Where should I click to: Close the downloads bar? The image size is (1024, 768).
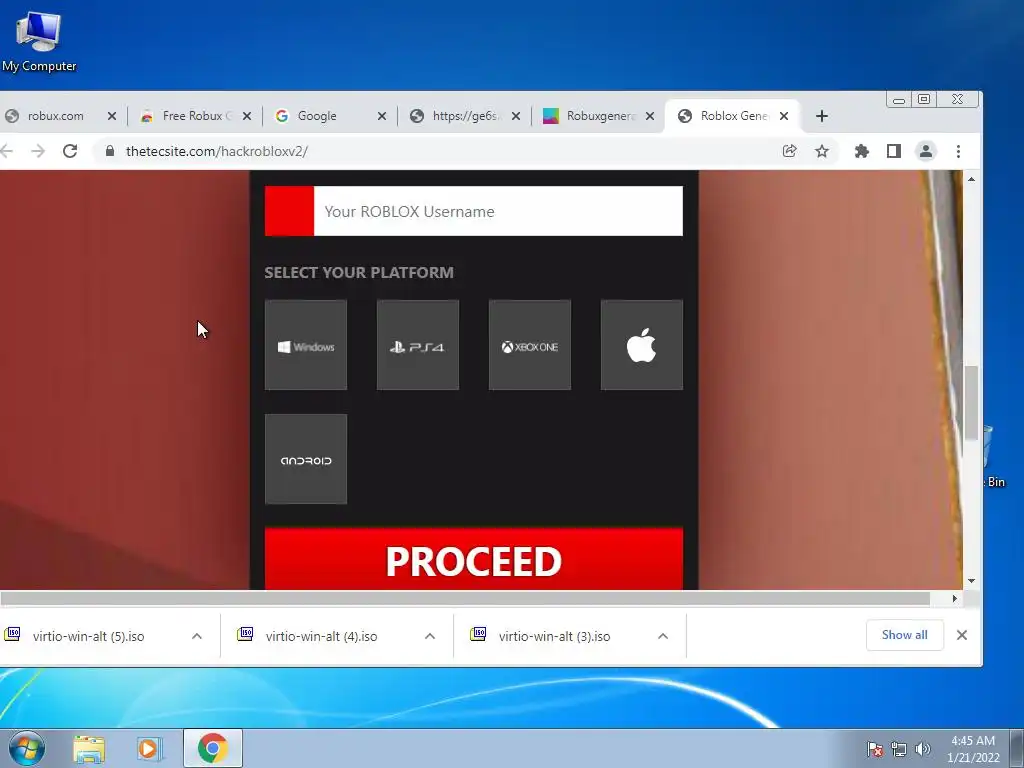962,635
